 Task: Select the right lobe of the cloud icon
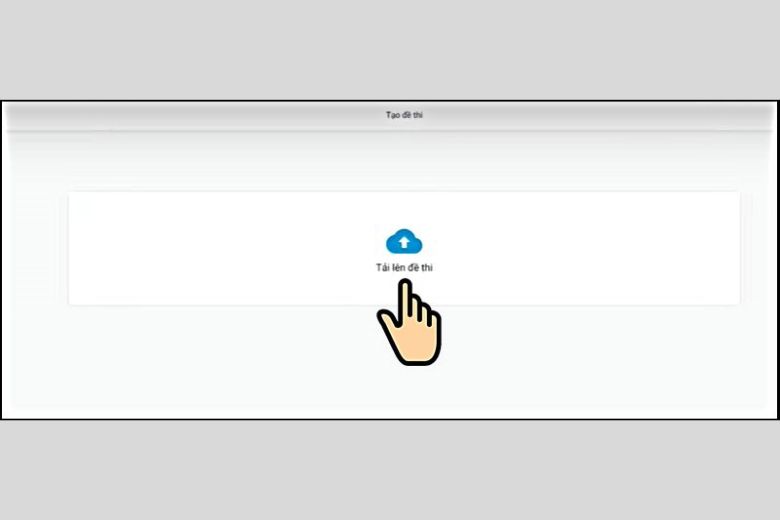point(416,245)
